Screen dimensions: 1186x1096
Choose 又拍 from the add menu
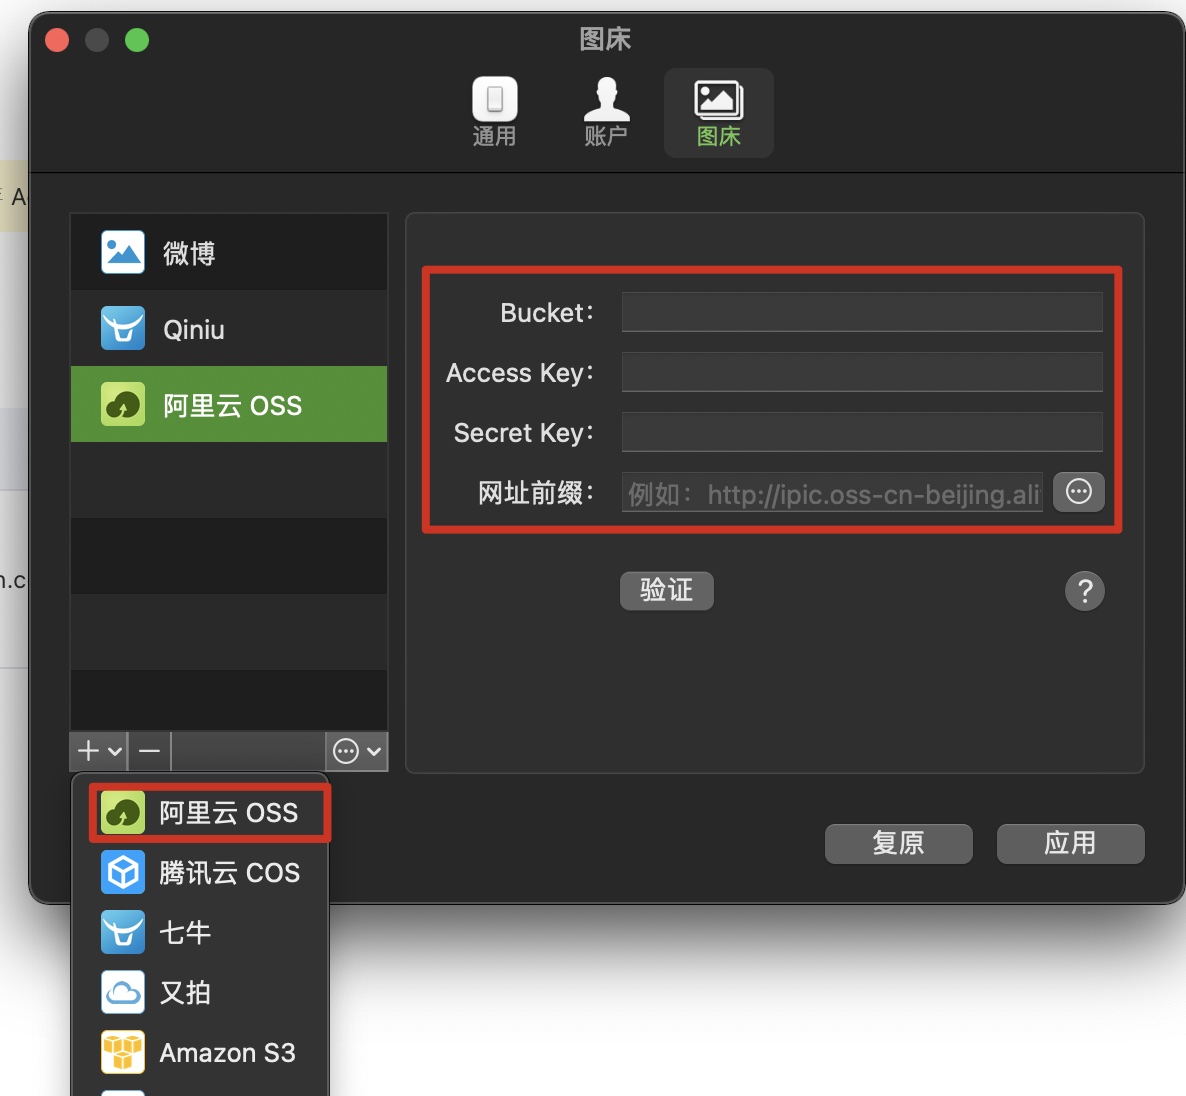pos(200,993)
